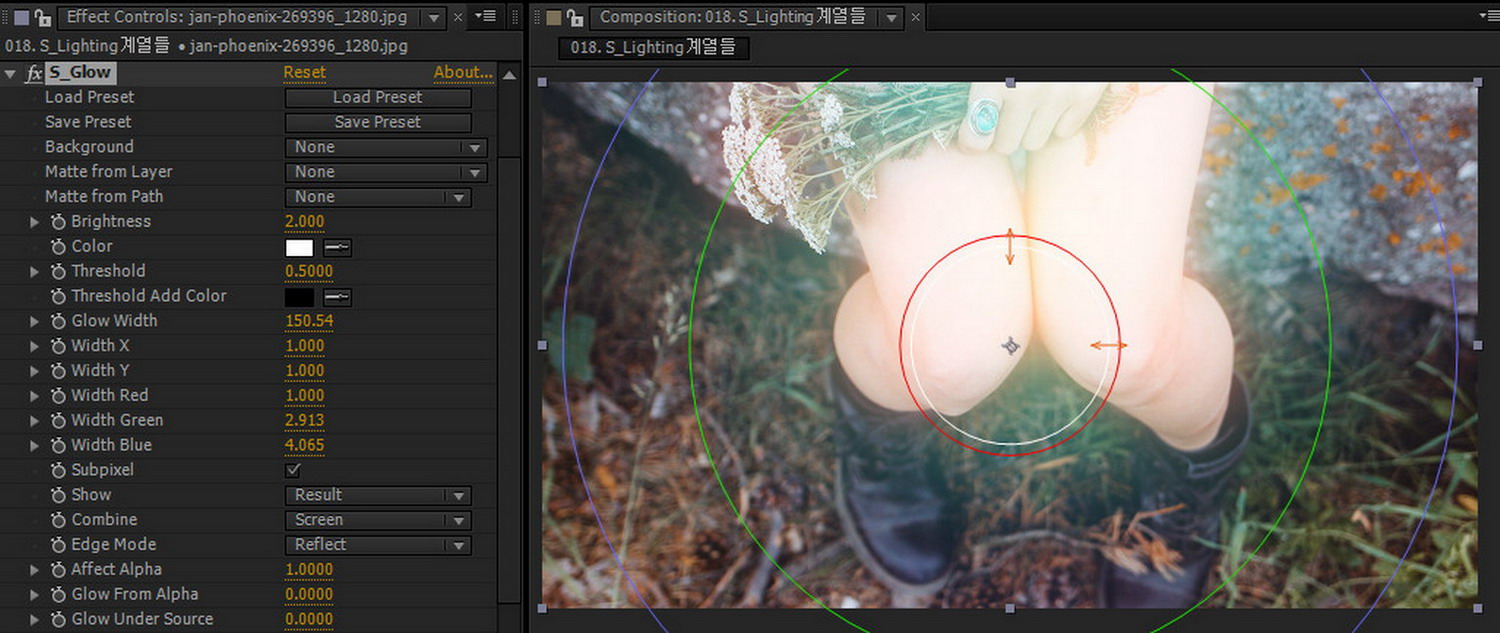Open the Background dropdown
This screenshot has width=1500, height=633.
pos(386,147)
